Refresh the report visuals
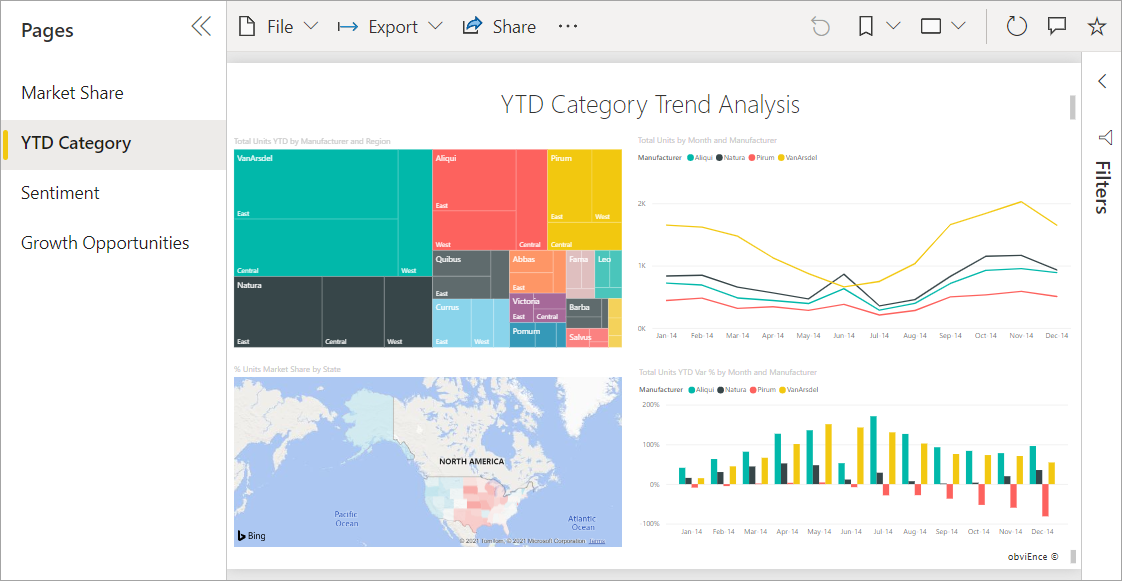This screenshot has height=581, width=1122. click(x=1016, y=26)
